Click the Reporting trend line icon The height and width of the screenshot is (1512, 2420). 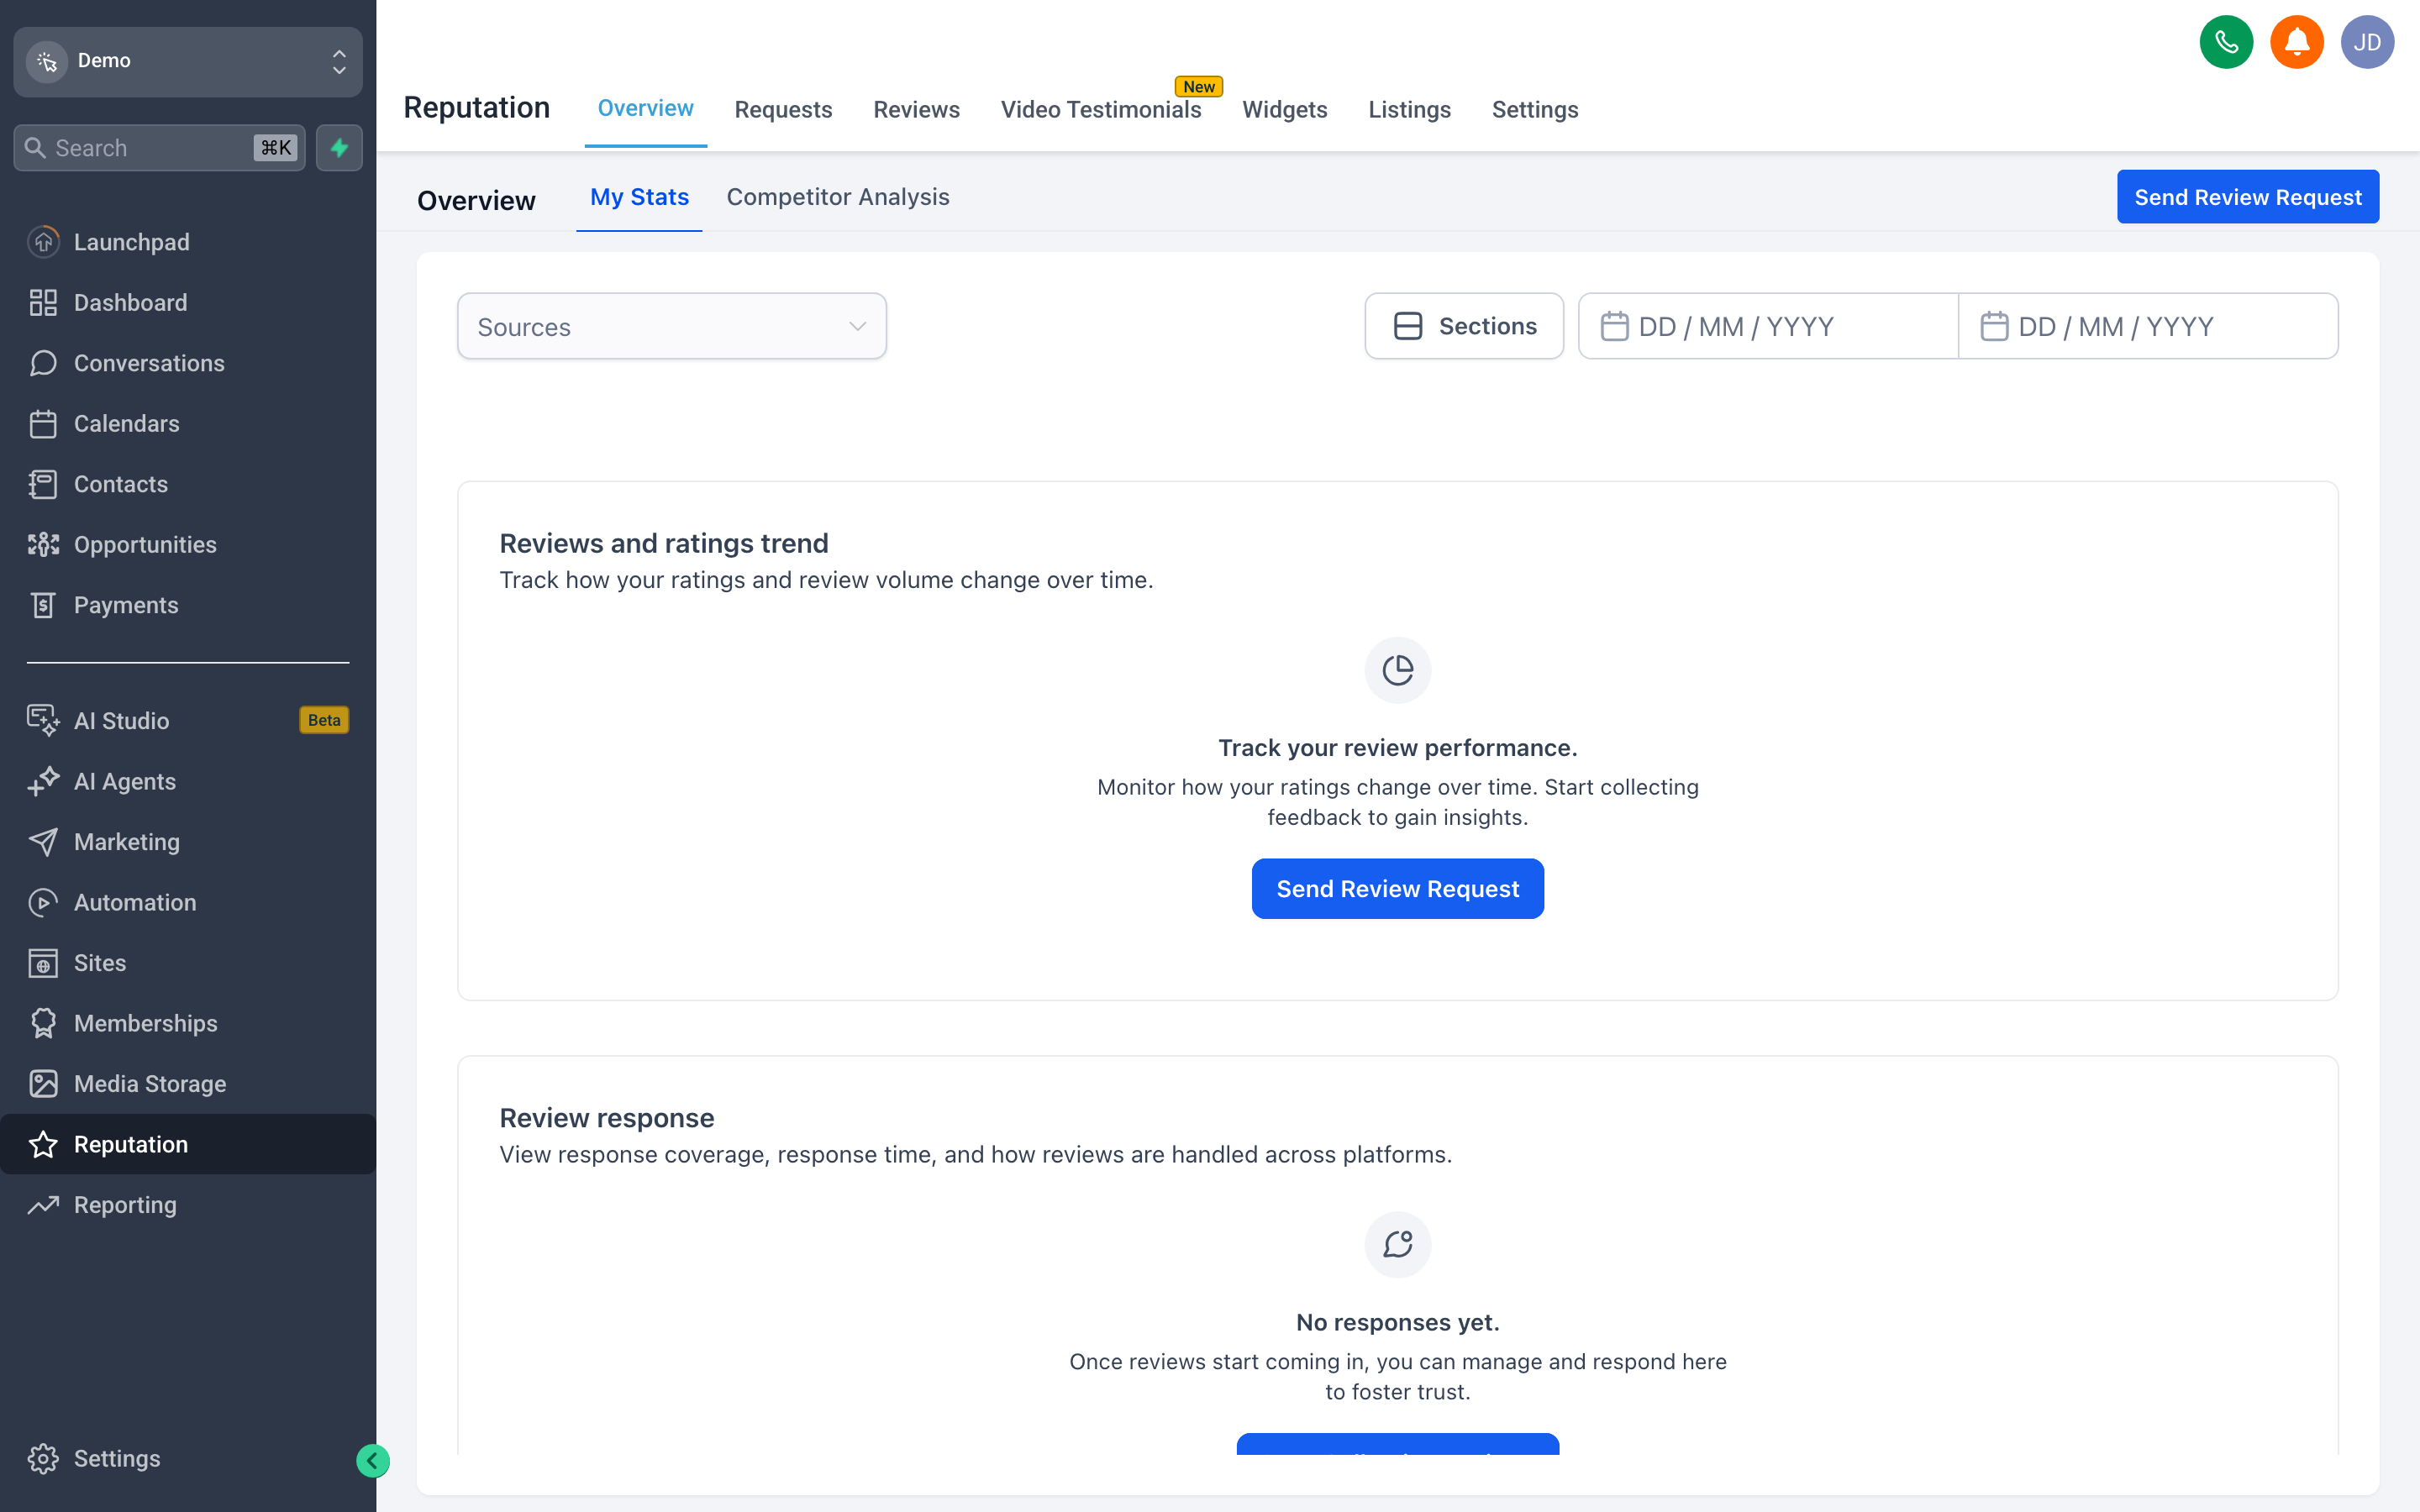43,1205
